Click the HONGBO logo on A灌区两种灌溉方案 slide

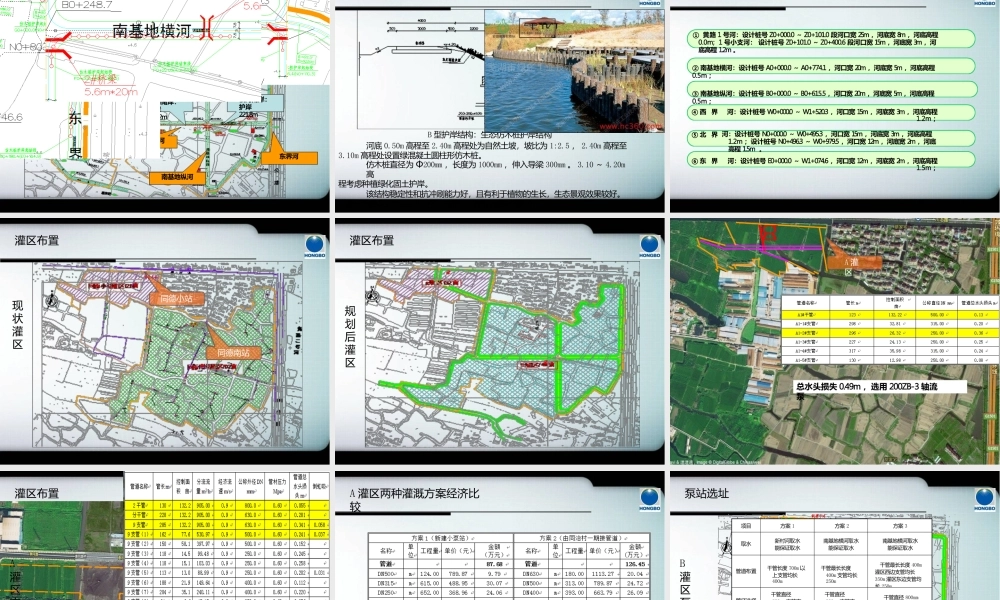pyautogui.click(x=650, y=499)
